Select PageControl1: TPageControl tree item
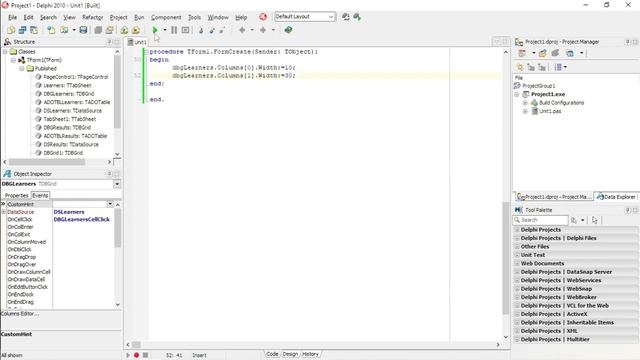The height and width of the screenshot is (360, 640). pyautogui.click(x=76, y=77)
